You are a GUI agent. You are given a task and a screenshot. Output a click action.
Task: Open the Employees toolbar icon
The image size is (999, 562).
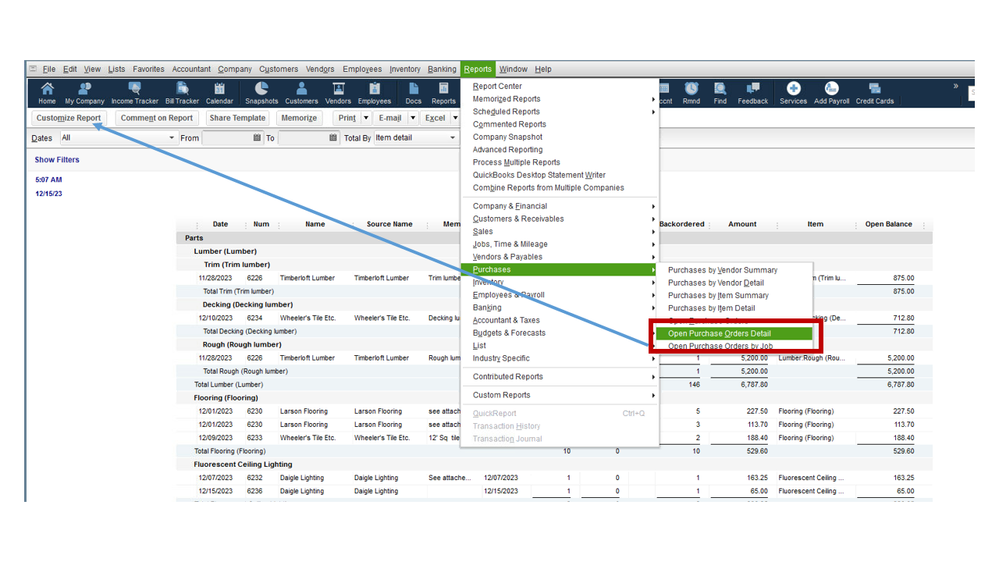[x=375, y=93]
